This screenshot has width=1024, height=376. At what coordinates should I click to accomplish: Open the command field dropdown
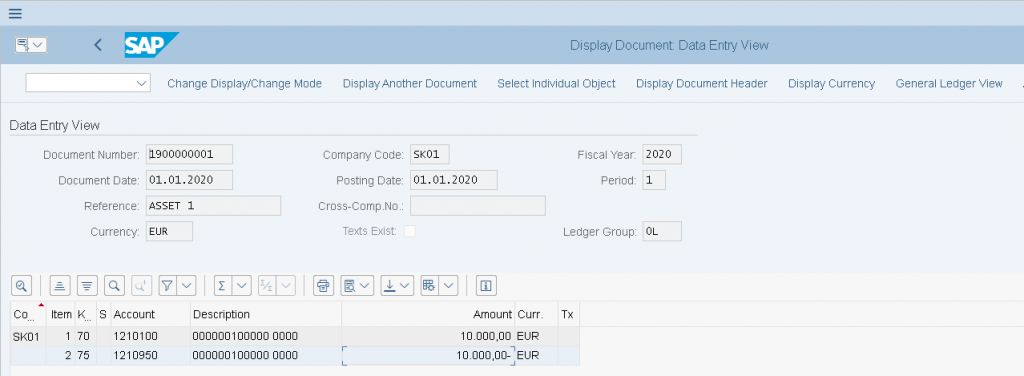pos(142,83)
